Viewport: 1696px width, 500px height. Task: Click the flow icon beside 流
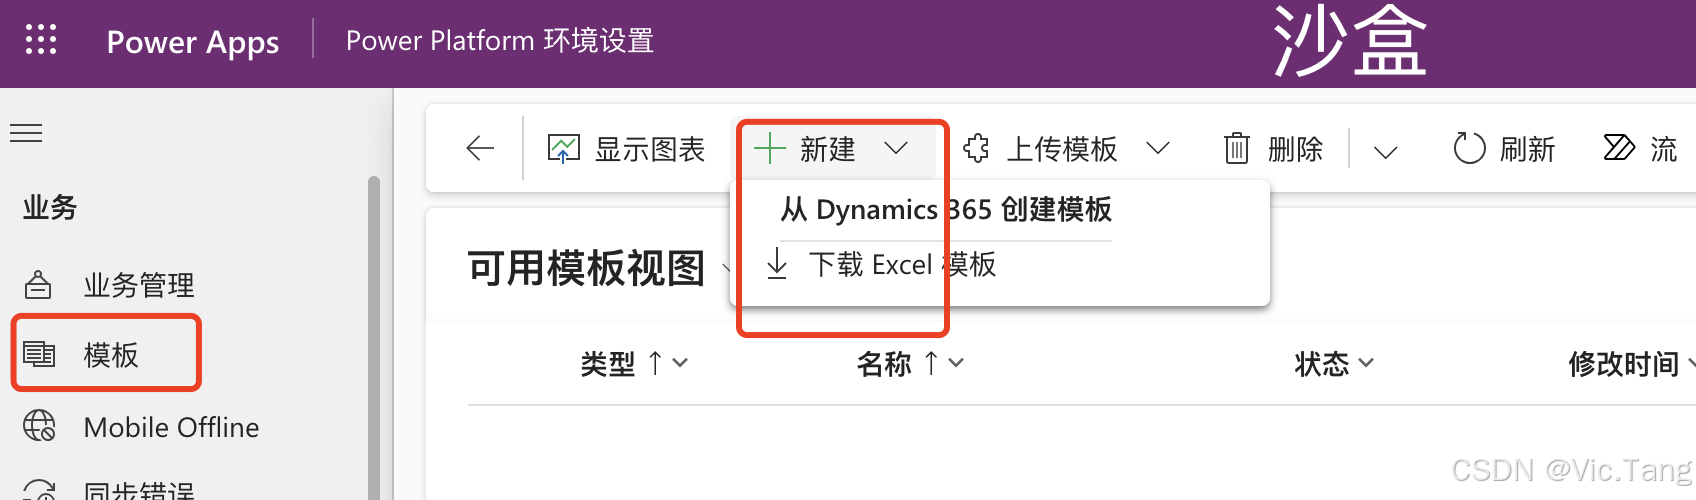1619,148
